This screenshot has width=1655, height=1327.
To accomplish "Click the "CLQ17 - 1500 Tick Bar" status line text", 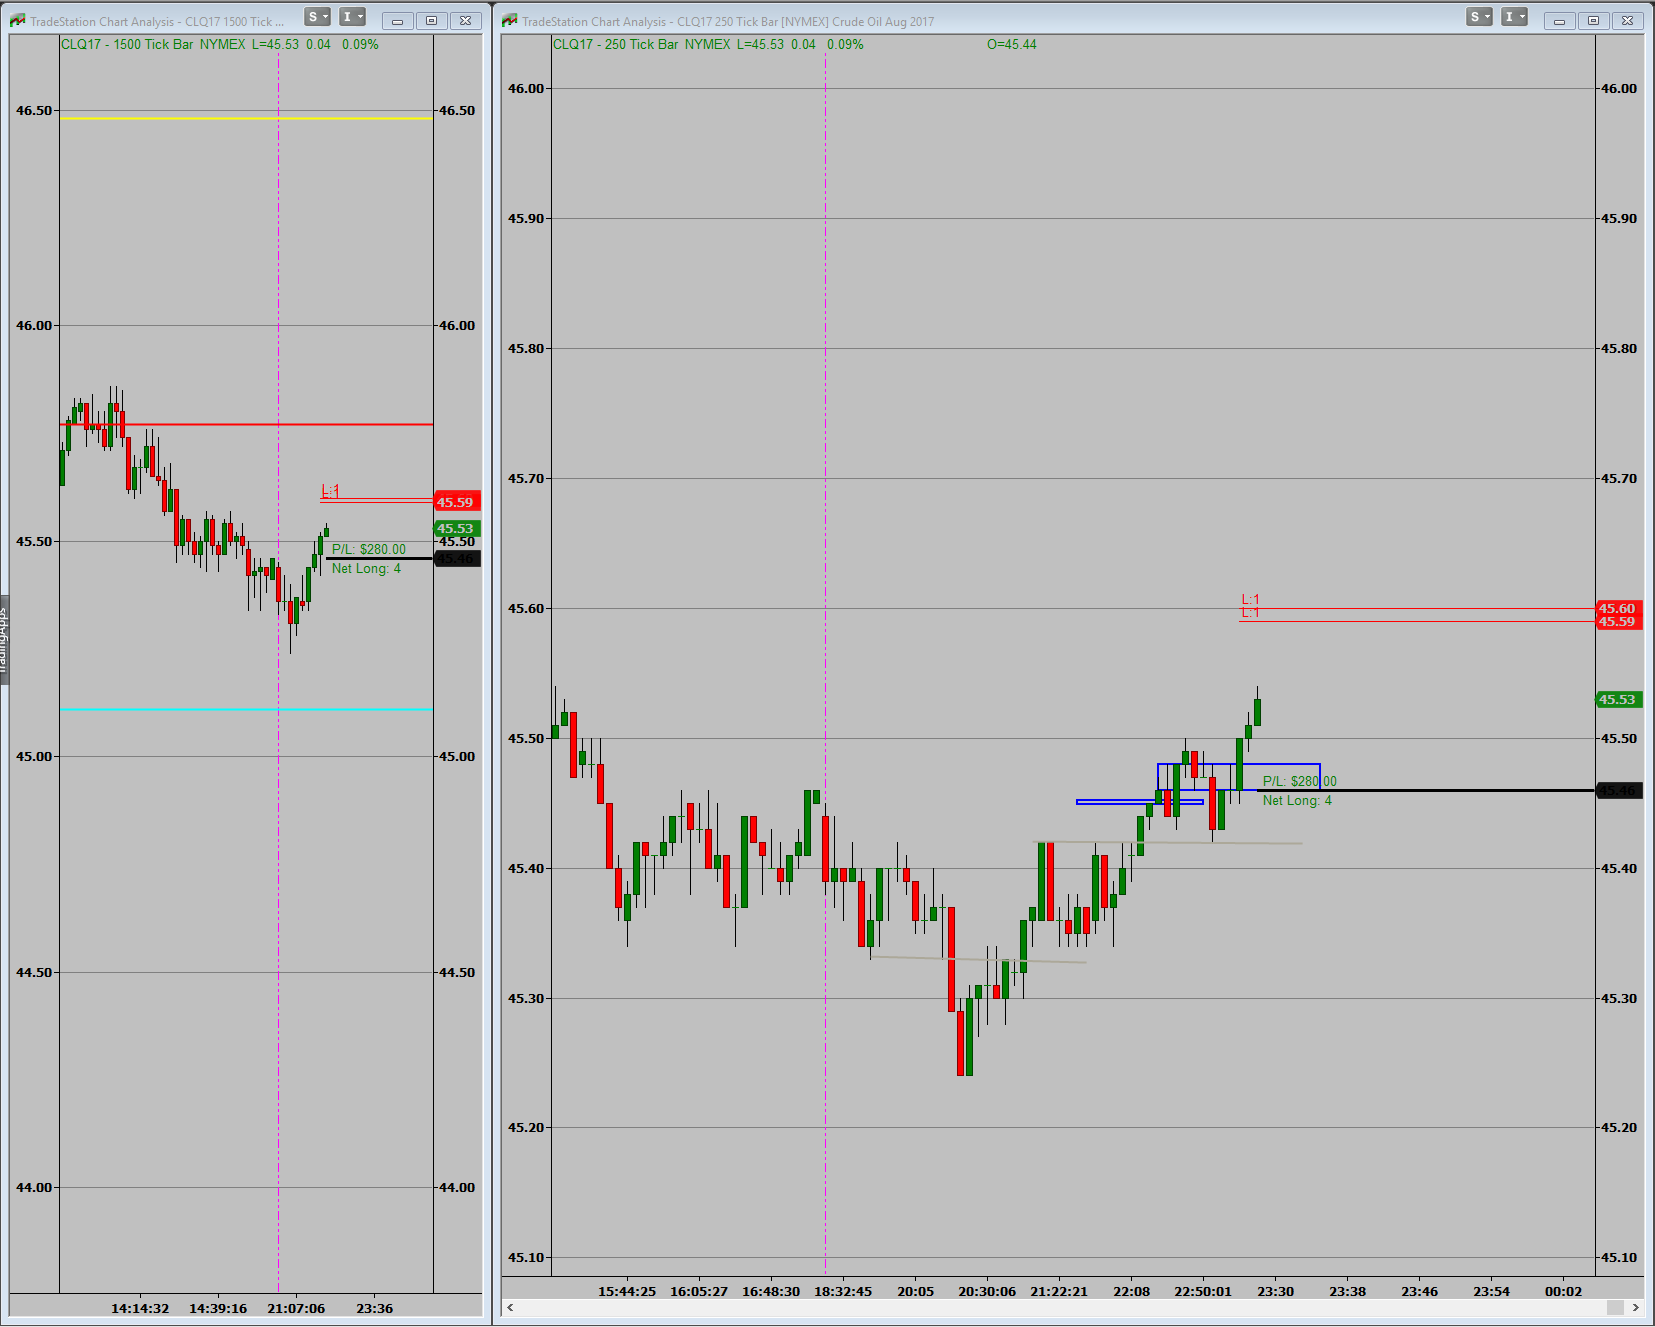I will click(127, 44).
